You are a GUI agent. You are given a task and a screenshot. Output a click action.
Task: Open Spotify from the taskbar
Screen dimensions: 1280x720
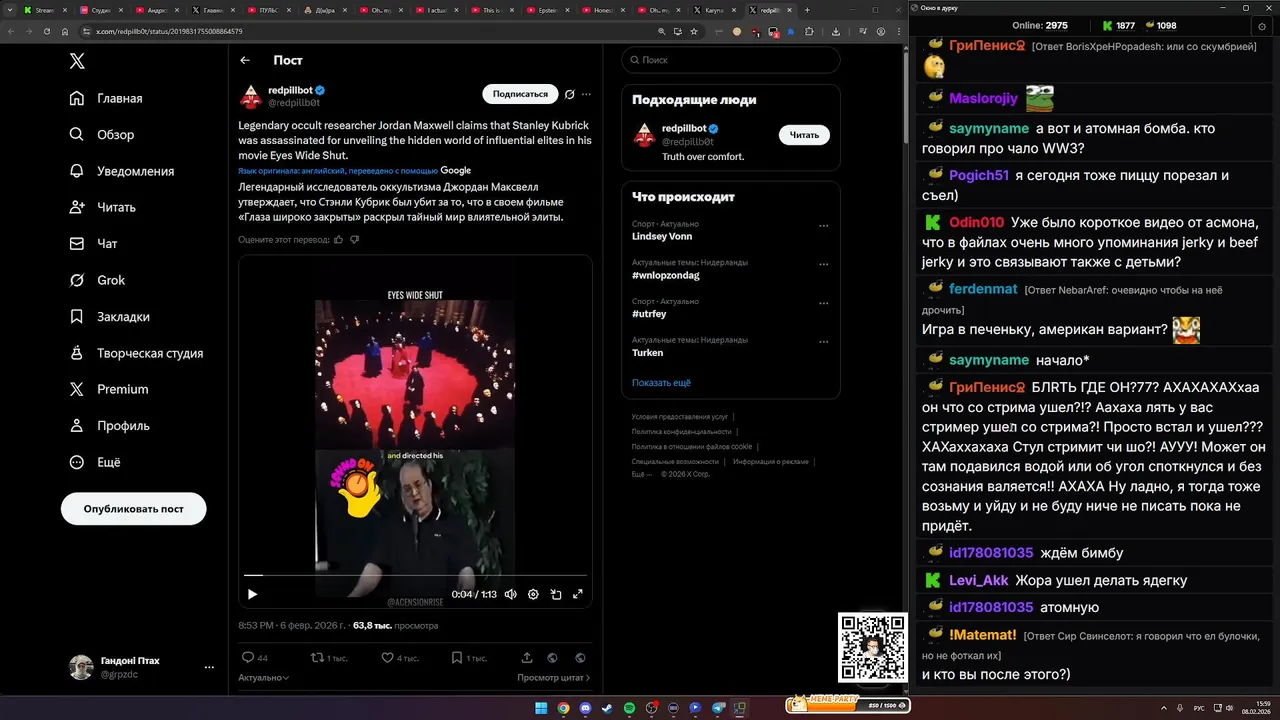coord(629,708)
